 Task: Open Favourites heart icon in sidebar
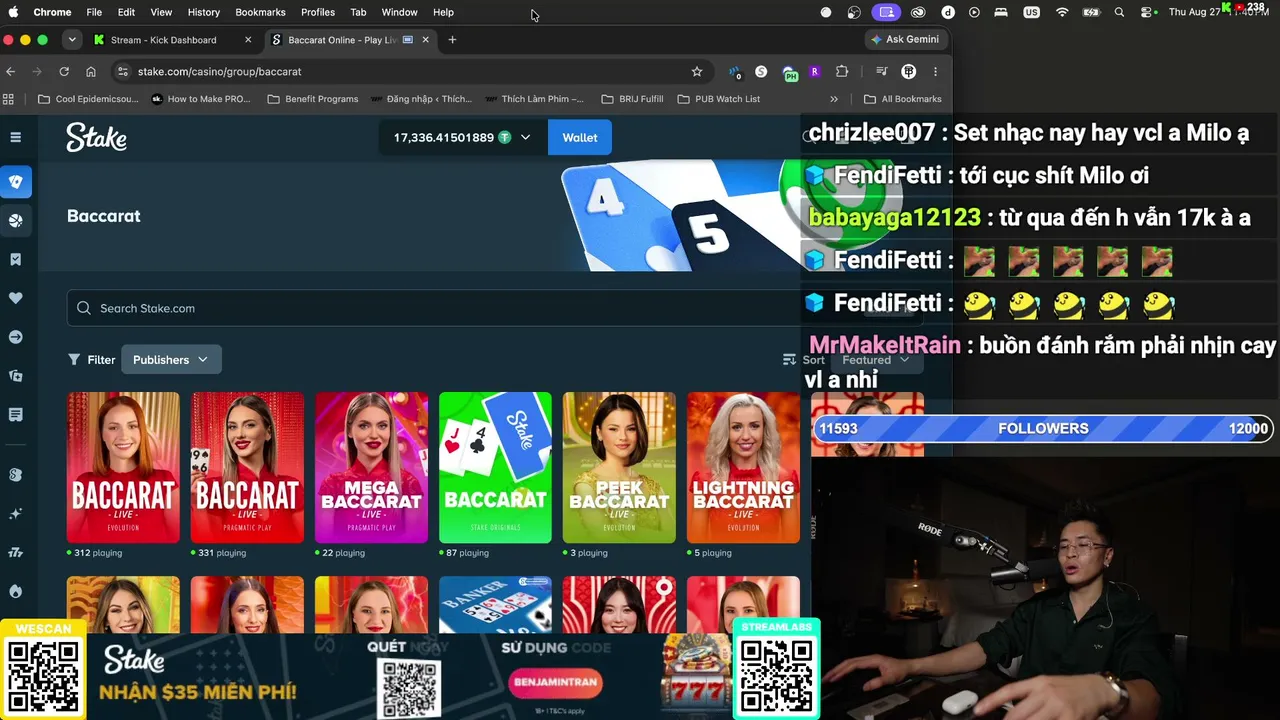click(x=15, y=298)
